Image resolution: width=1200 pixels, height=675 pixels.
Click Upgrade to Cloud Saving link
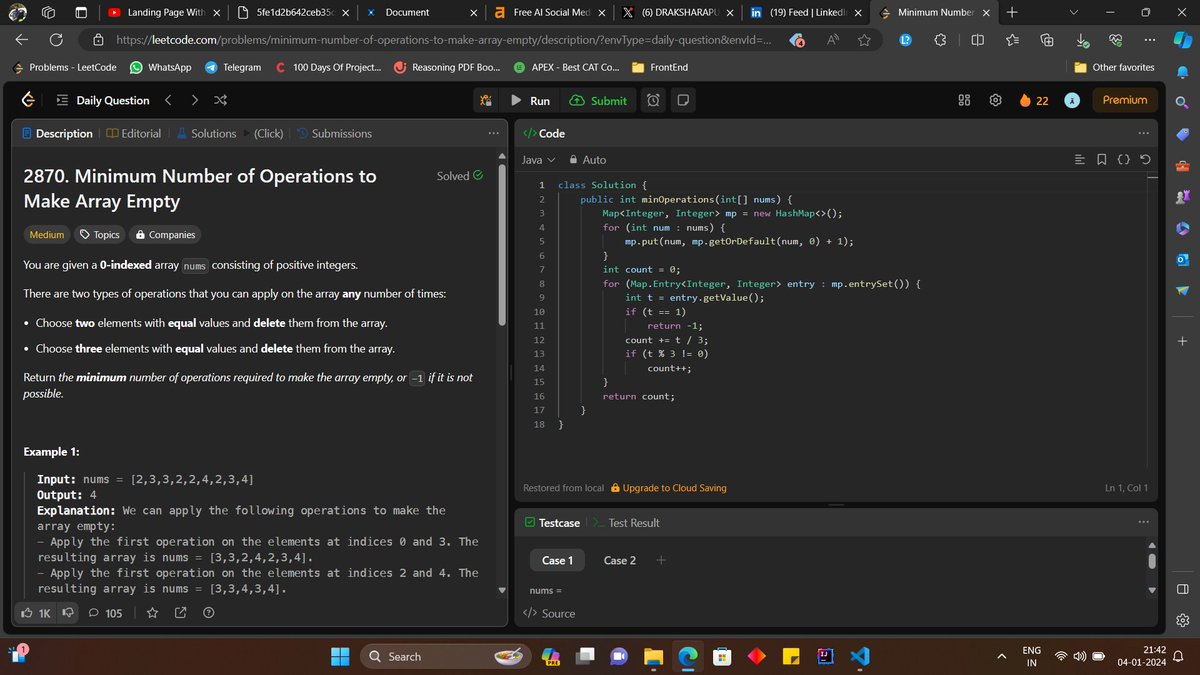(668, 488)
